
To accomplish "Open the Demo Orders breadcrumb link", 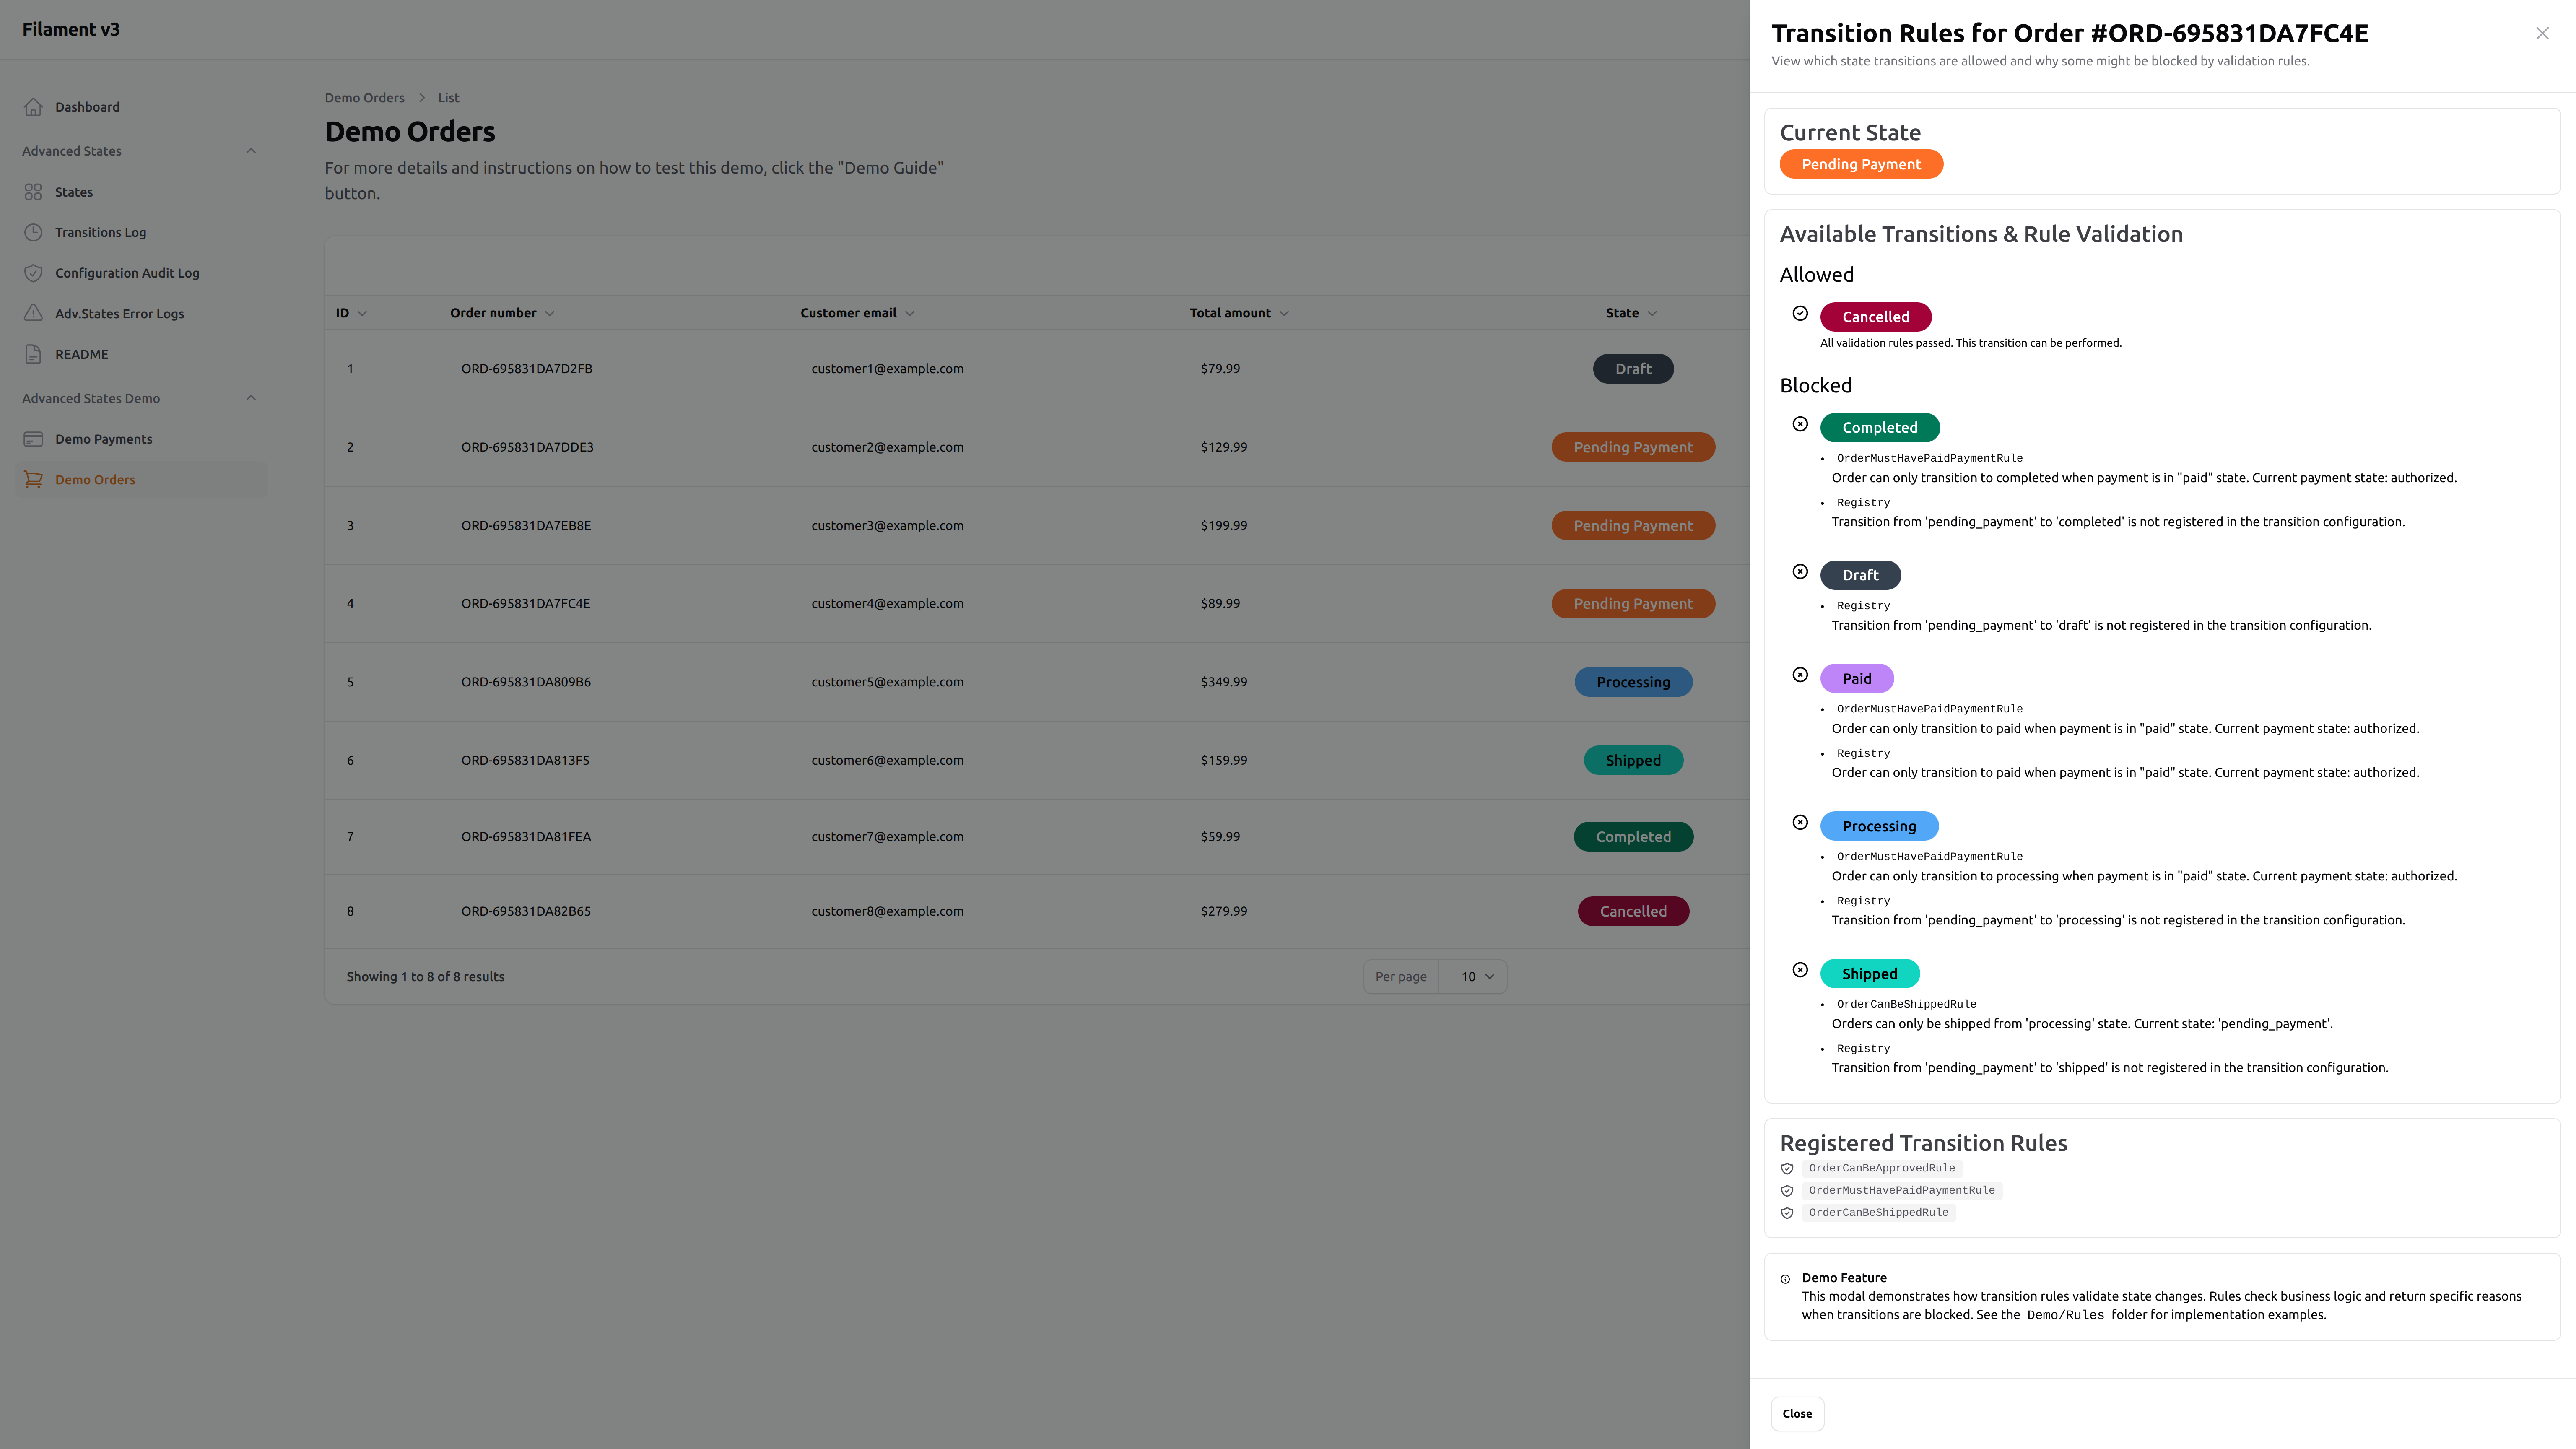I will tap(364, 97).
